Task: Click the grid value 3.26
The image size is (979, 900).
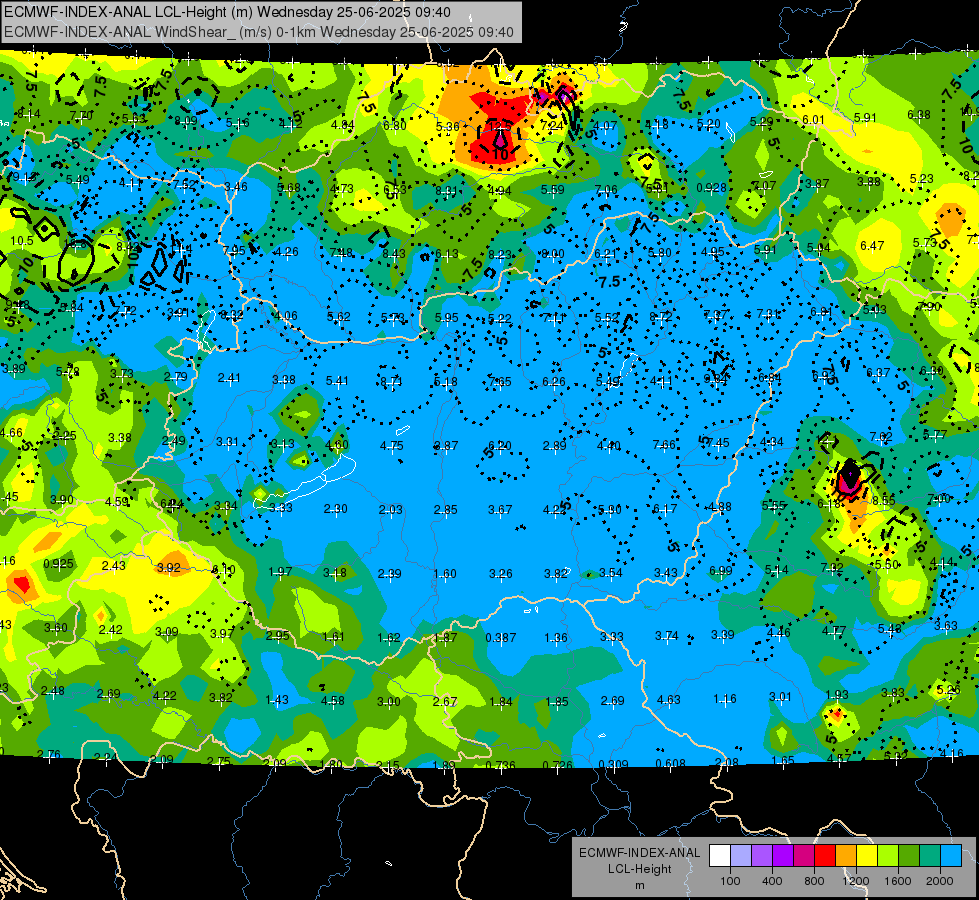Action: (500, 573)
